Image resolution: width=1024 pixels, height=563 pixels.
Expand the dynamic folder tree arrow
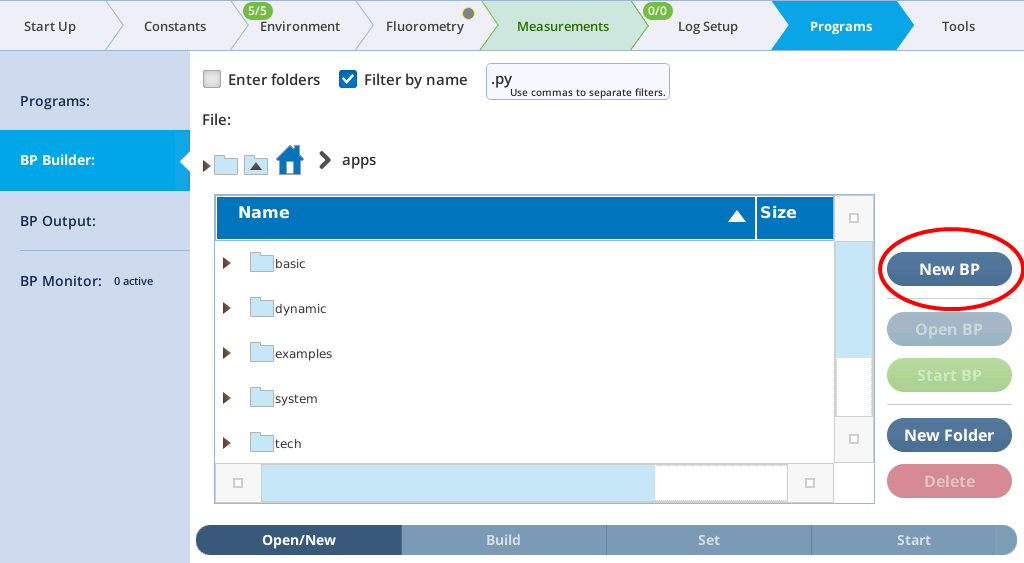(x=227, y=308)
